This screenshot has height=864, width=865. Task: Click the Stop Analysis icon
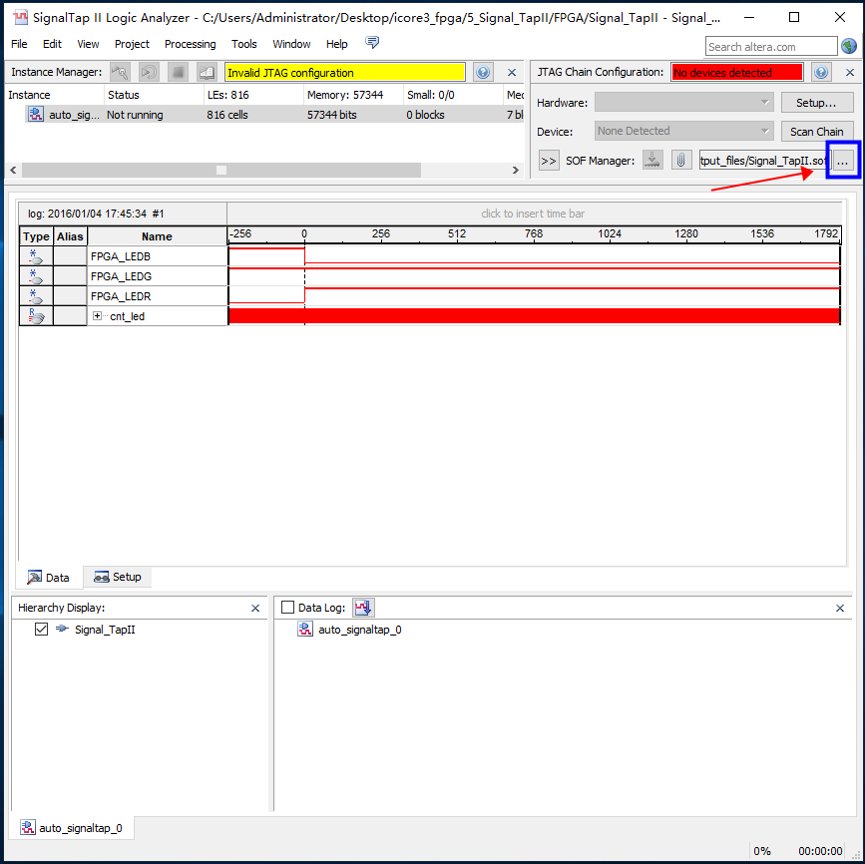pyautogui.click(x=178, y=72)
